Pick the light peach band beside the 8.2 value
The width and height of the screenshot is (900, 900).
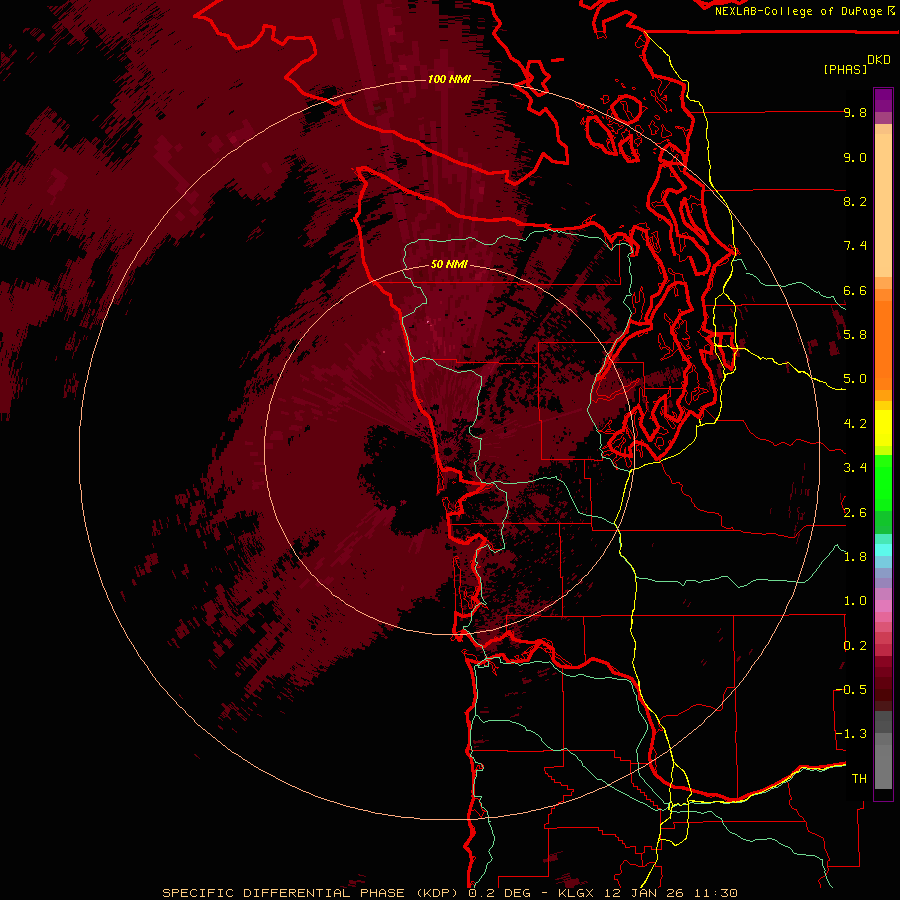(x=883, y=205)
